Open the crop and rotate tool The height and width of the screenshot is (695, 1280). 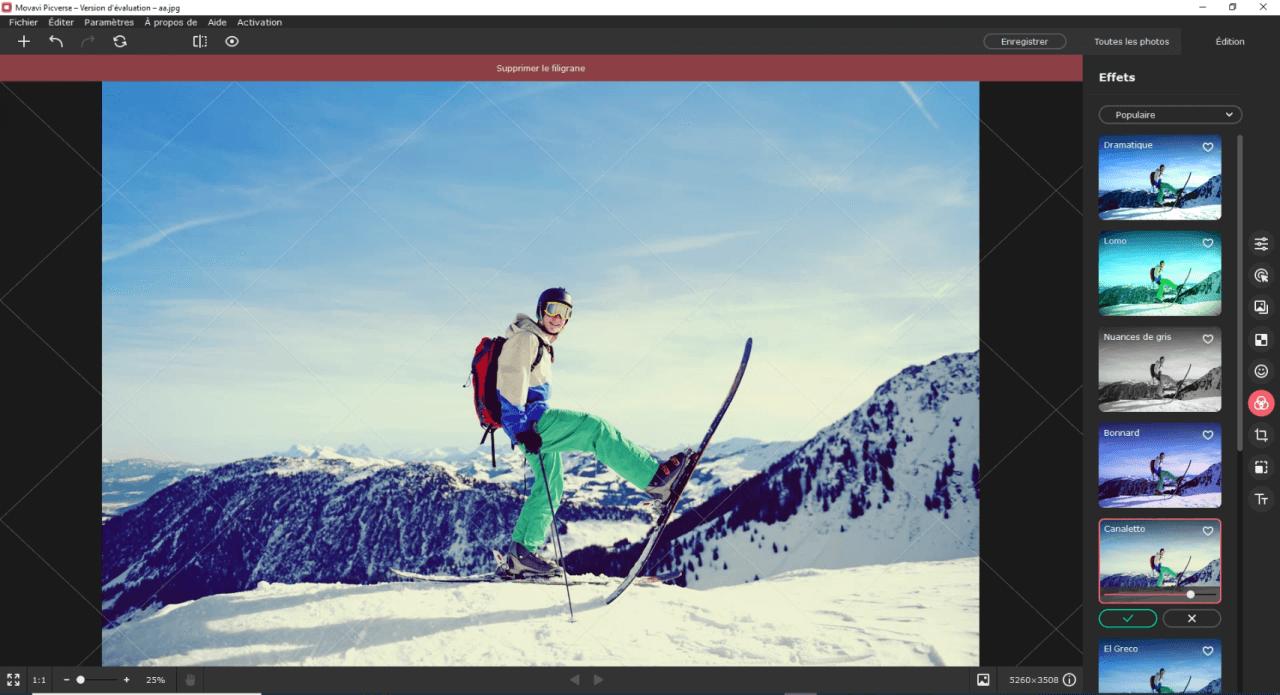click(x=1261, y=435)
